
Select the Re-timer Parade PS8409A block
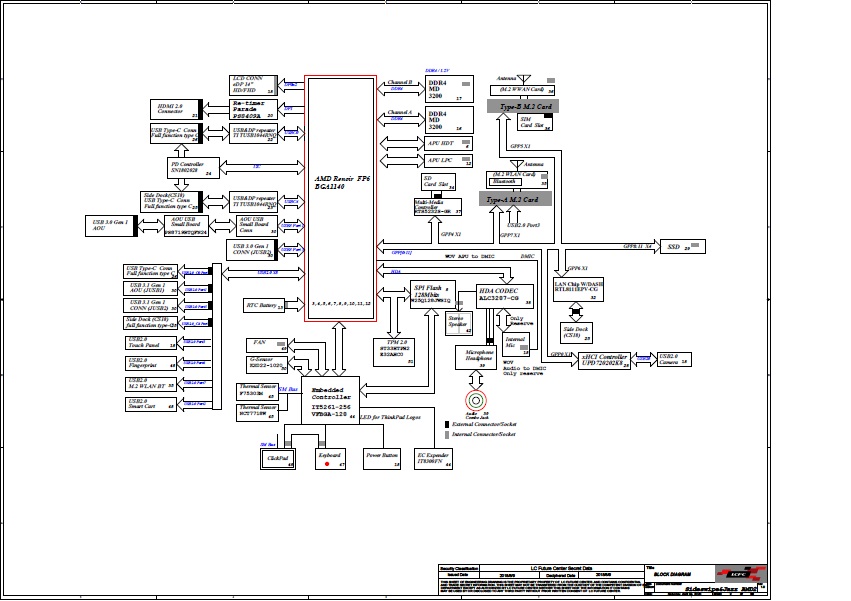coord(253,109)
